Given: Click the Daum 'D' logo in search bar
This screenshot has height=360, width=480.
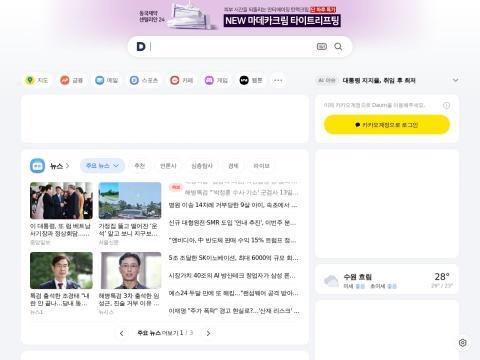Looking at the screenshot, I should [x=141, y=47].
